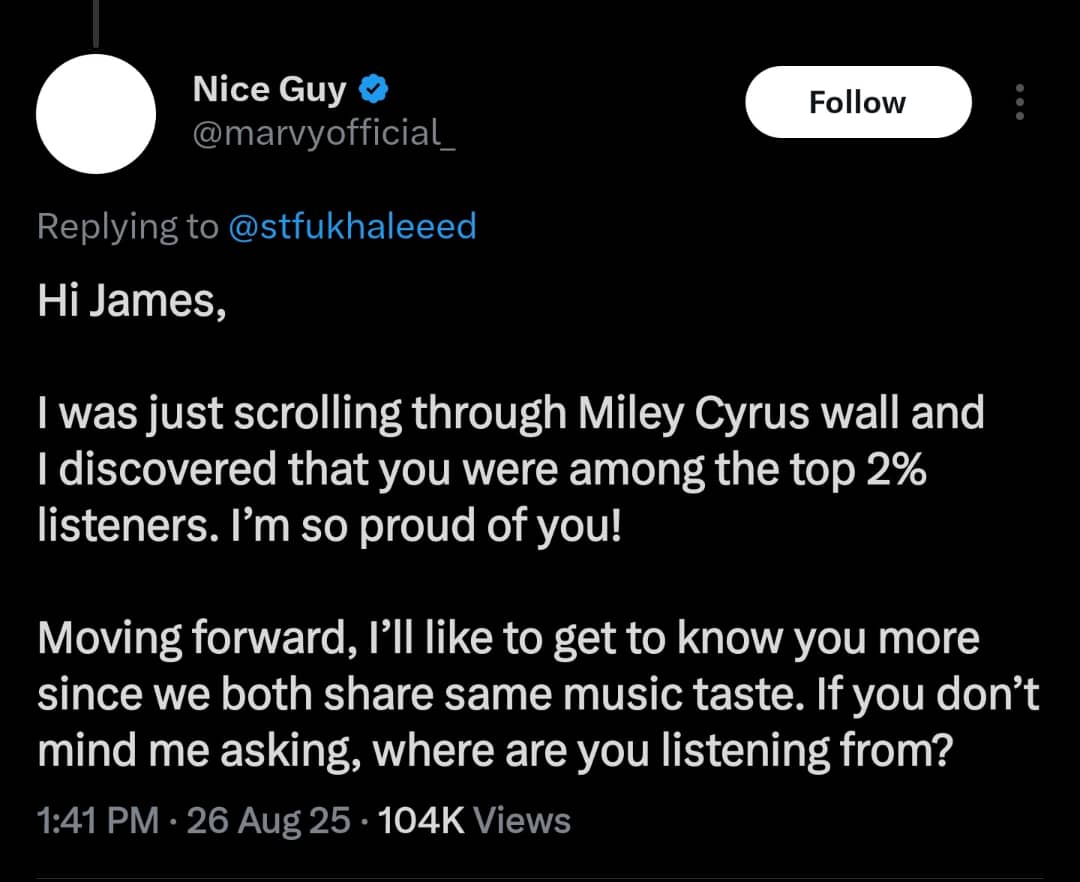Click the 26 Aug 25 date
The height and width of the screenshot is (882, 1080).
268,821
